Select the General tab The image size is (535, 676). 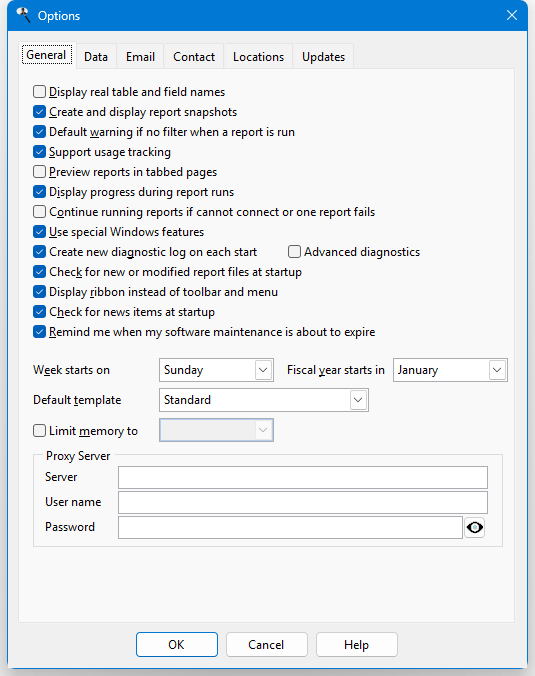47,55
